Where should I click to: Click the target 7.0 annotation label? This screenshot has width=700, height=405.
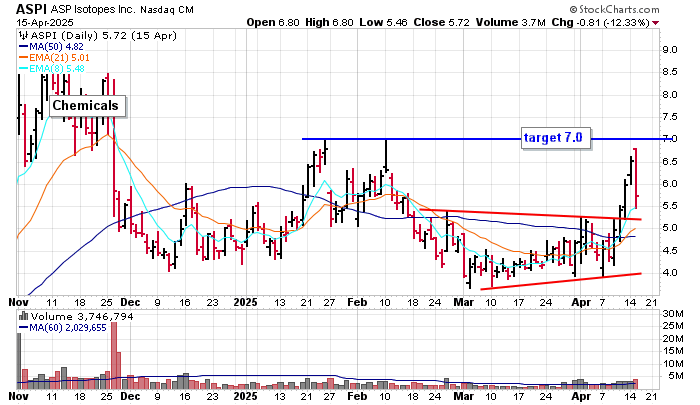click(x=556, y=138)
